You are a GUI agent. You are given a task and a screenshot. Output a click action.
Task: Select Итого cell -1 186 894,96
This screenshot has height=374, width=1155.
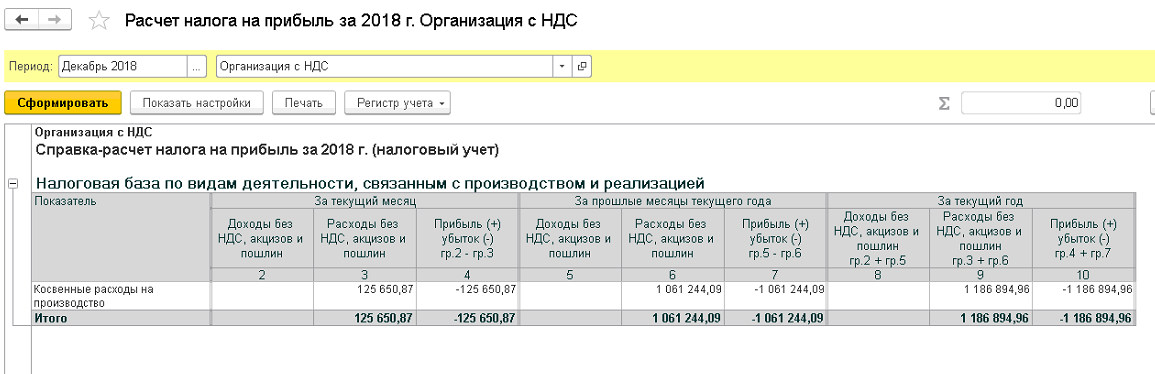pos(1083,318)
